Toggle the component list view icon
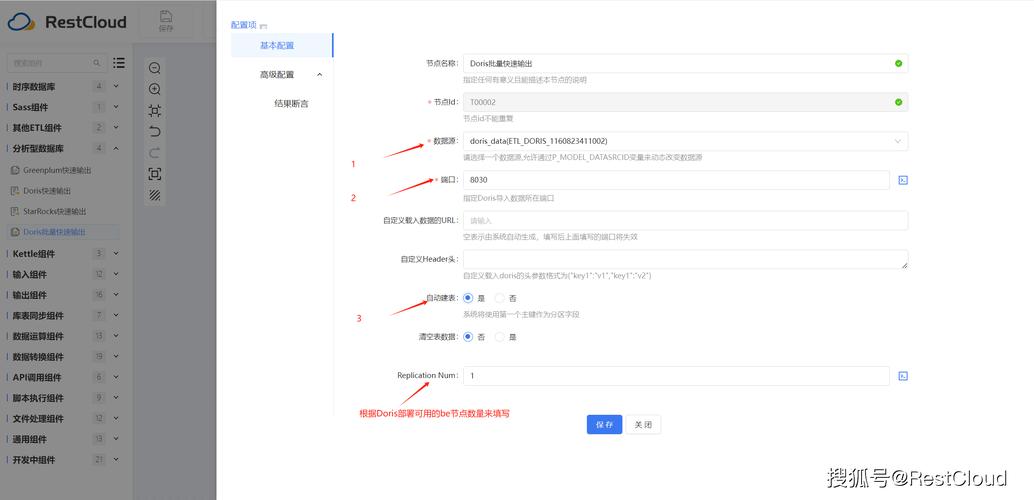 coord(119,63)
